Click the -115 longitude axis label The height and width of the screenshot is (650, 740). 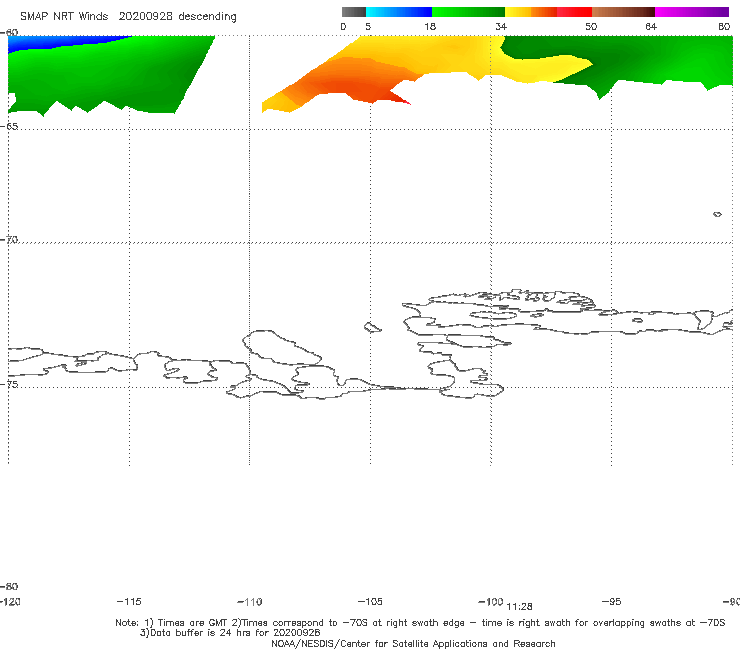coord(129,601)
